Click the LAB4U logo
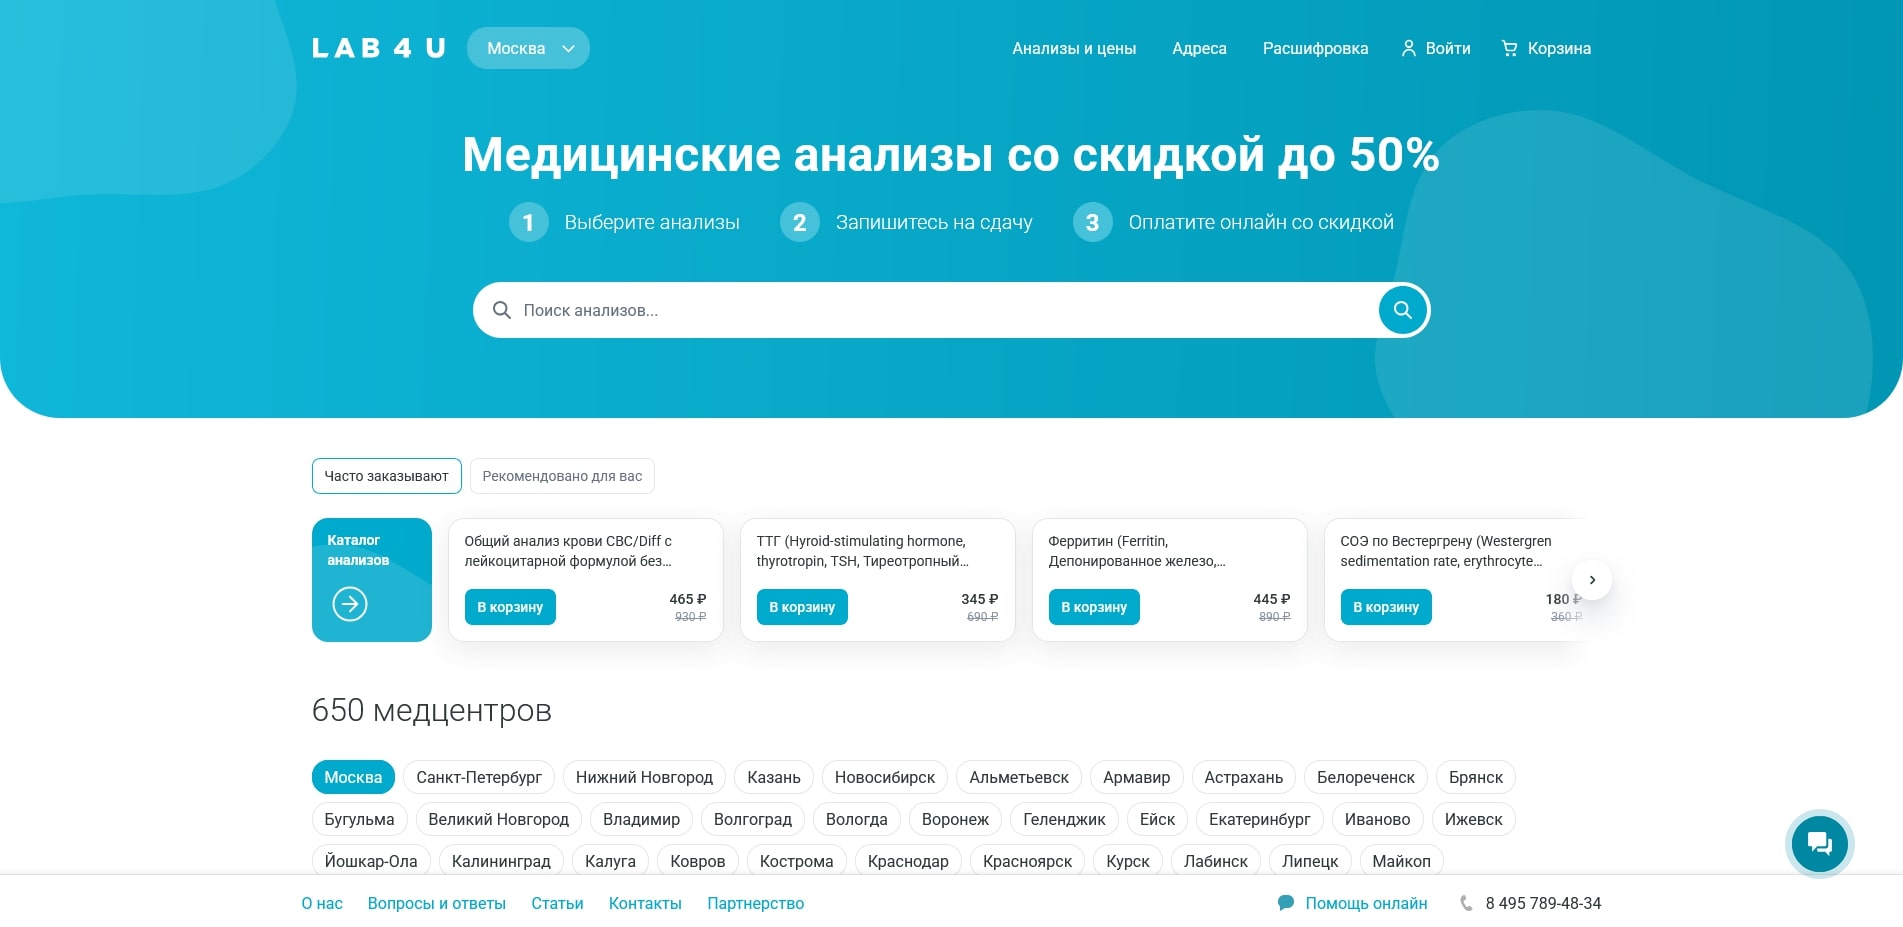The height and width of the screenshot is (927, 1903). [x=378, y=47]
